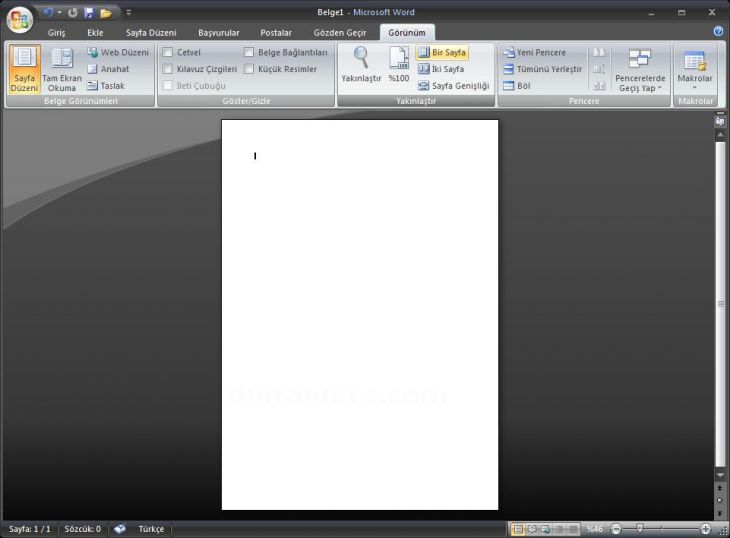Click the synchronous scrolling icon
The height and width of the screenshot is (538, 730).
(599, 69)
